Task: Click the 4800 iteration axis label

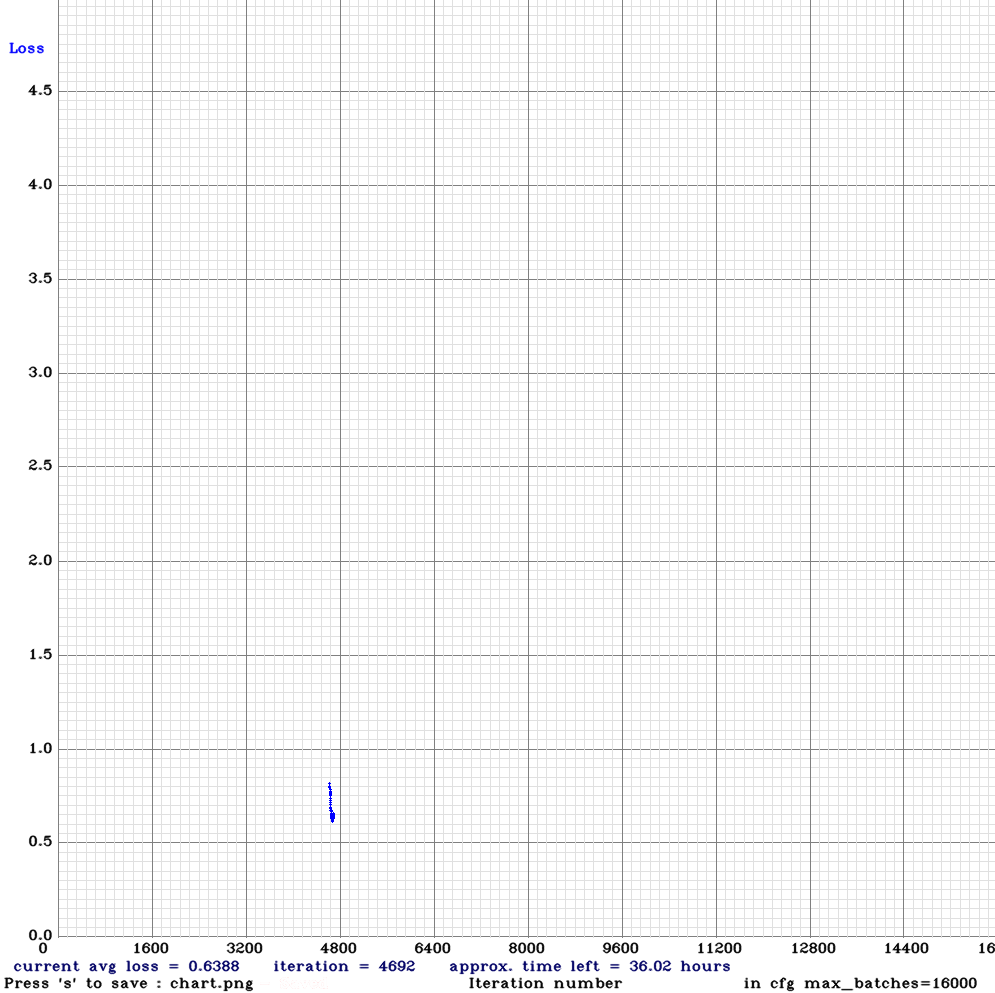Action: 339,949
